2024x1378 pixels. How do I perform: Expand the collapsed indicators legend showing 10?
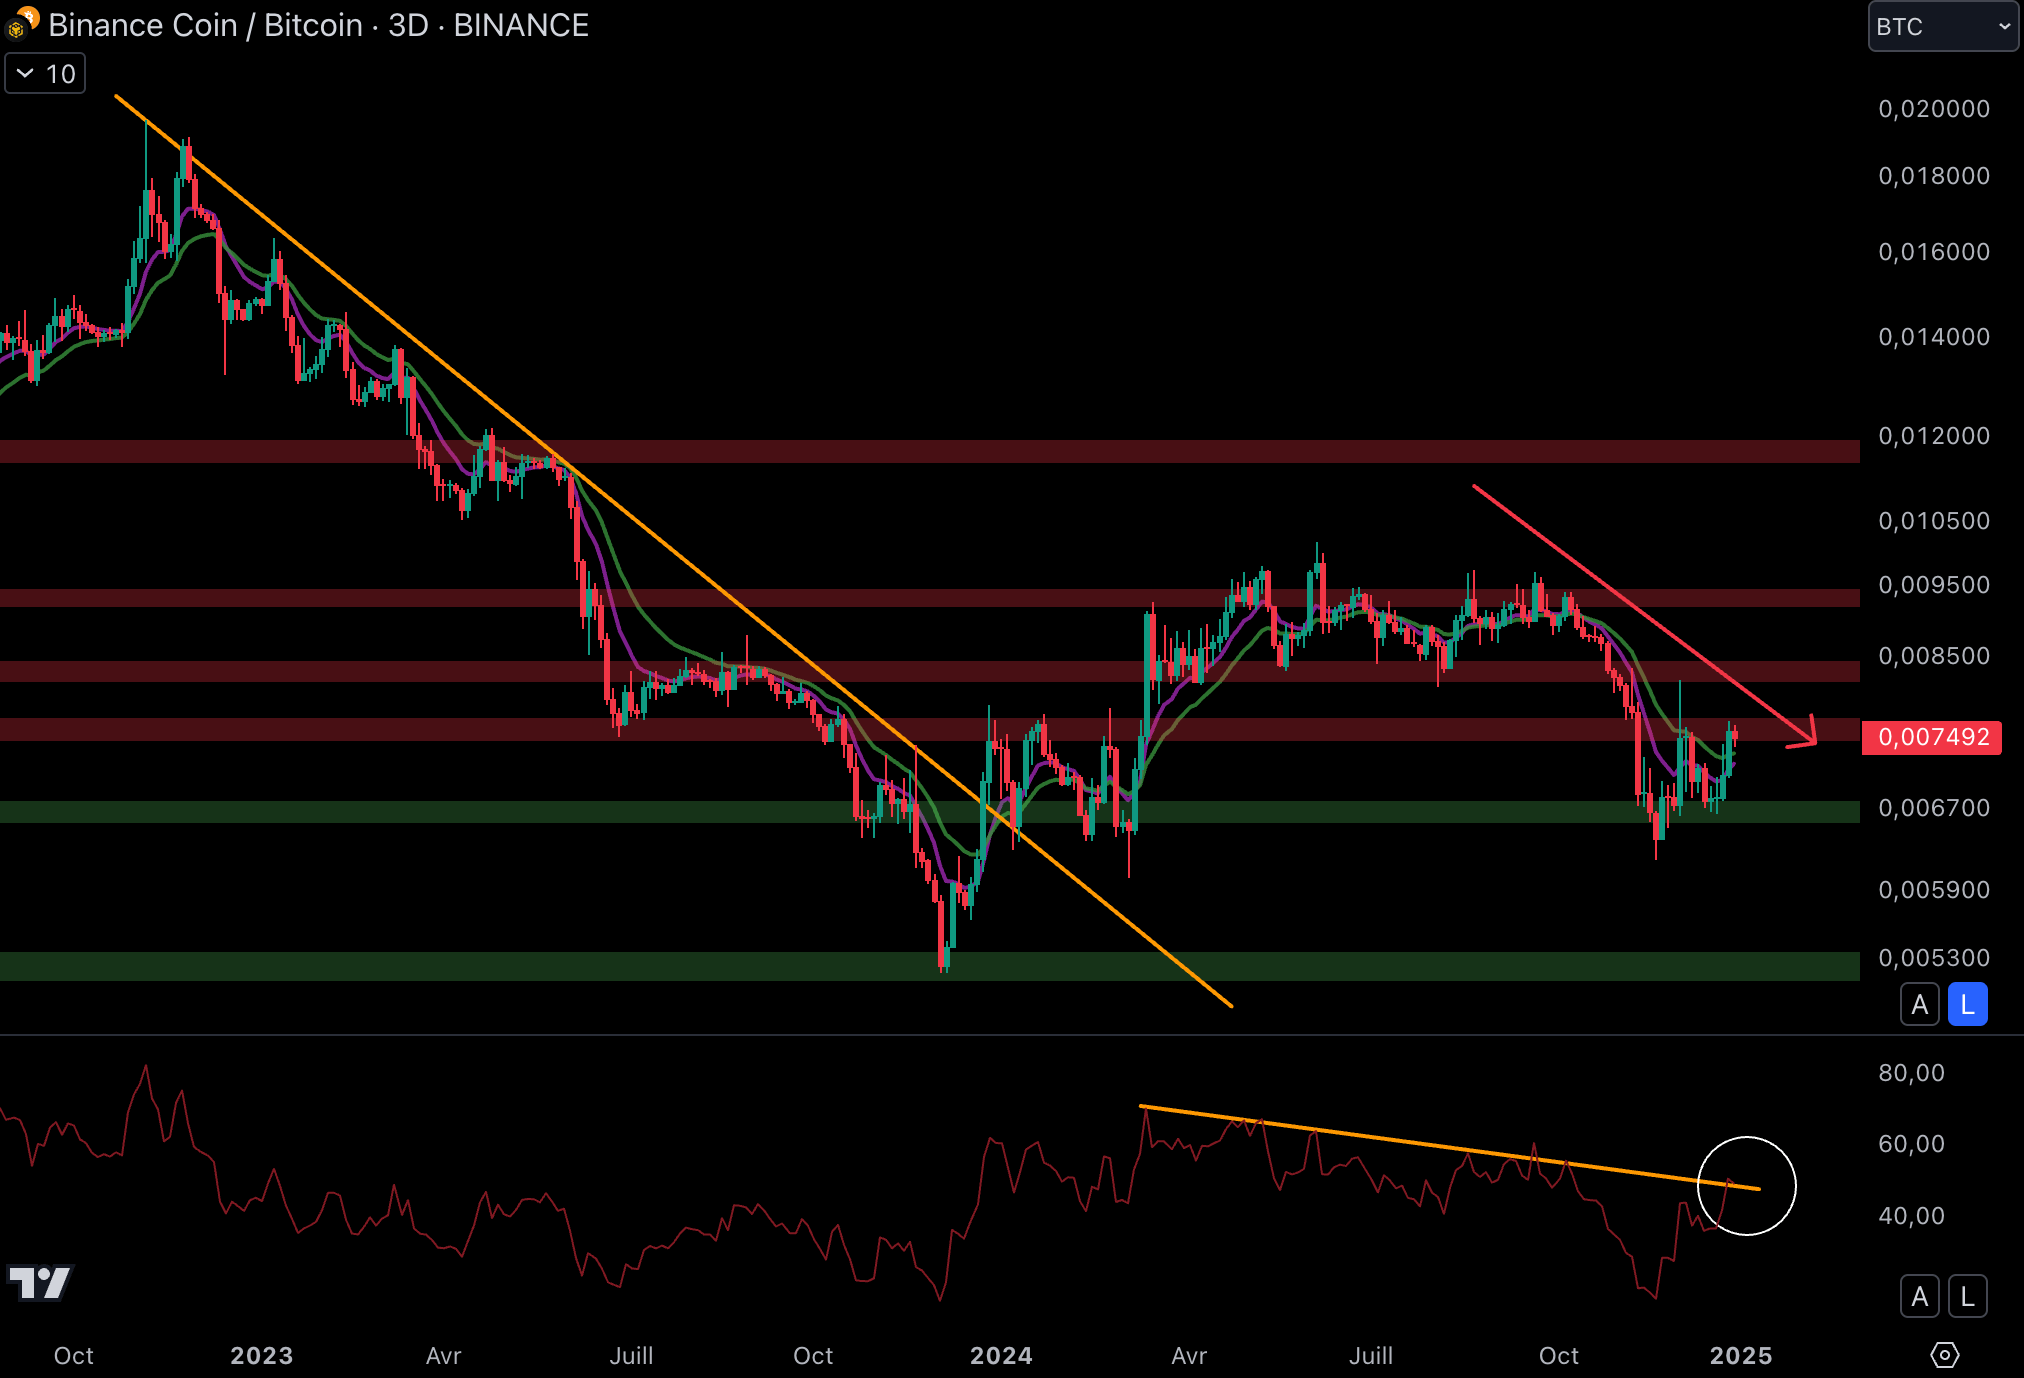point(46,74)
